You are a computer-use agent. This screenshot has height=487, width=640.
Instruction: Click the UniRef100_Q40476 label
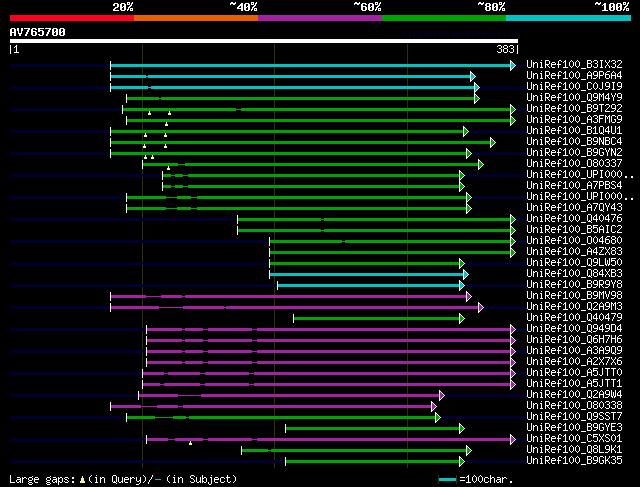click(x=574, y=219)
